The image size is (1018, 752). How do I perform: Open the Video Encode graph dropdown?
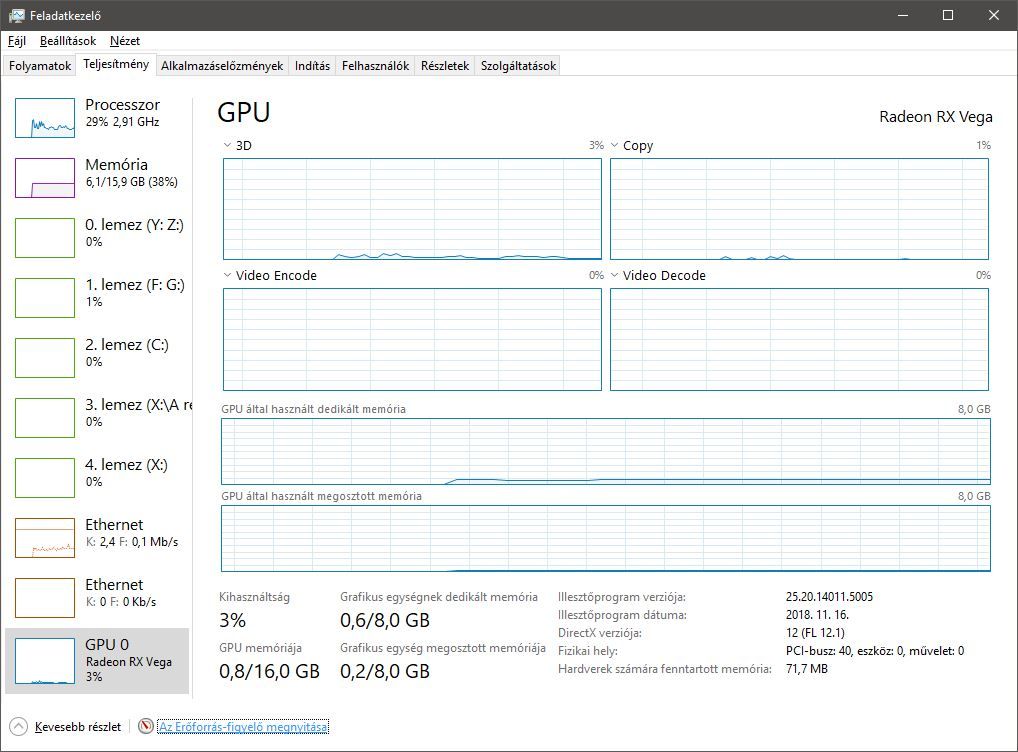coord(227,276)
